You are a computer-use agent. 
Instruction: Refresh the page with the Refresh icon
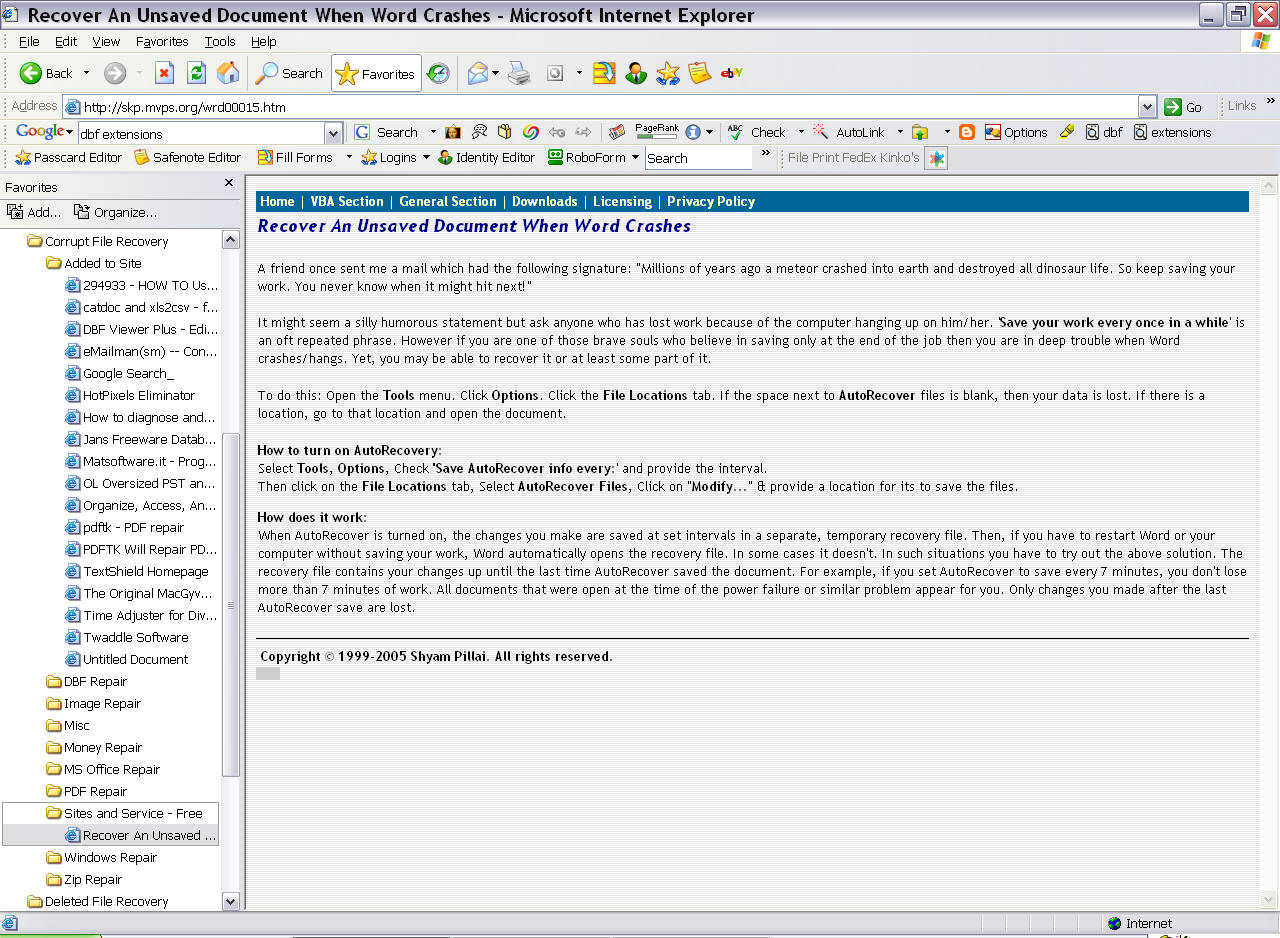(x=196, y=73)
